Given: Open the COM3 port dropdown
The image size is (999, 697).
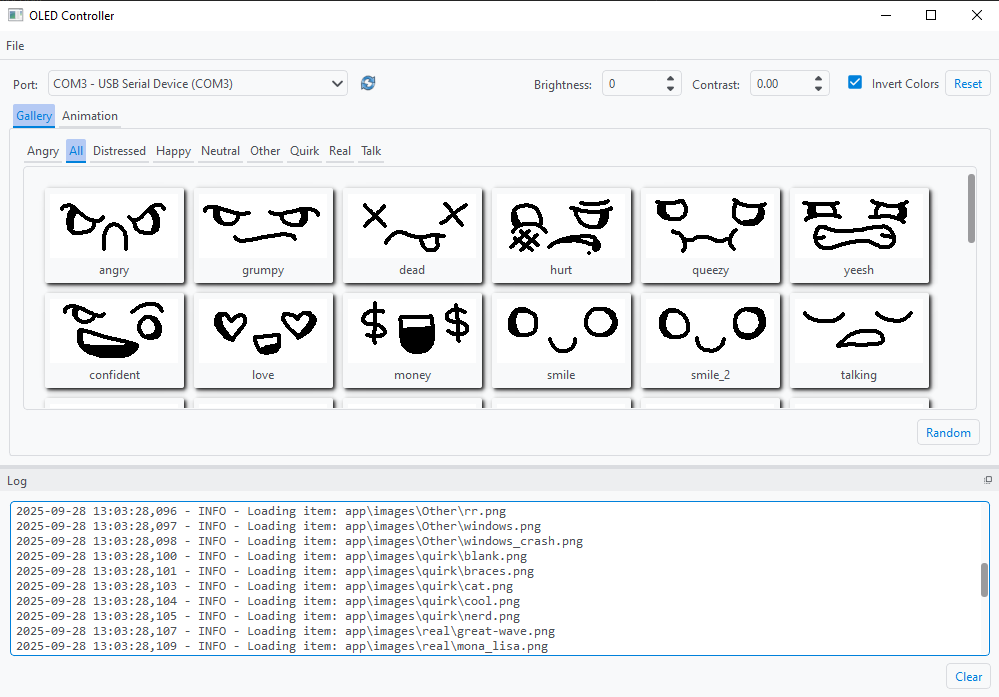Looking at the screenshot, I should tap(198, 83).
